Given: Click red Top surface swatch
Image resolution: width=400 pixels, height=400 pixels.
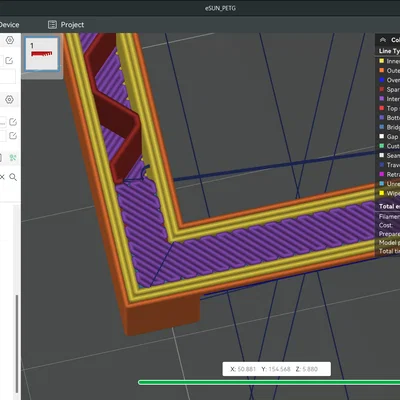Looking at the screenshot, I should 382,108.
